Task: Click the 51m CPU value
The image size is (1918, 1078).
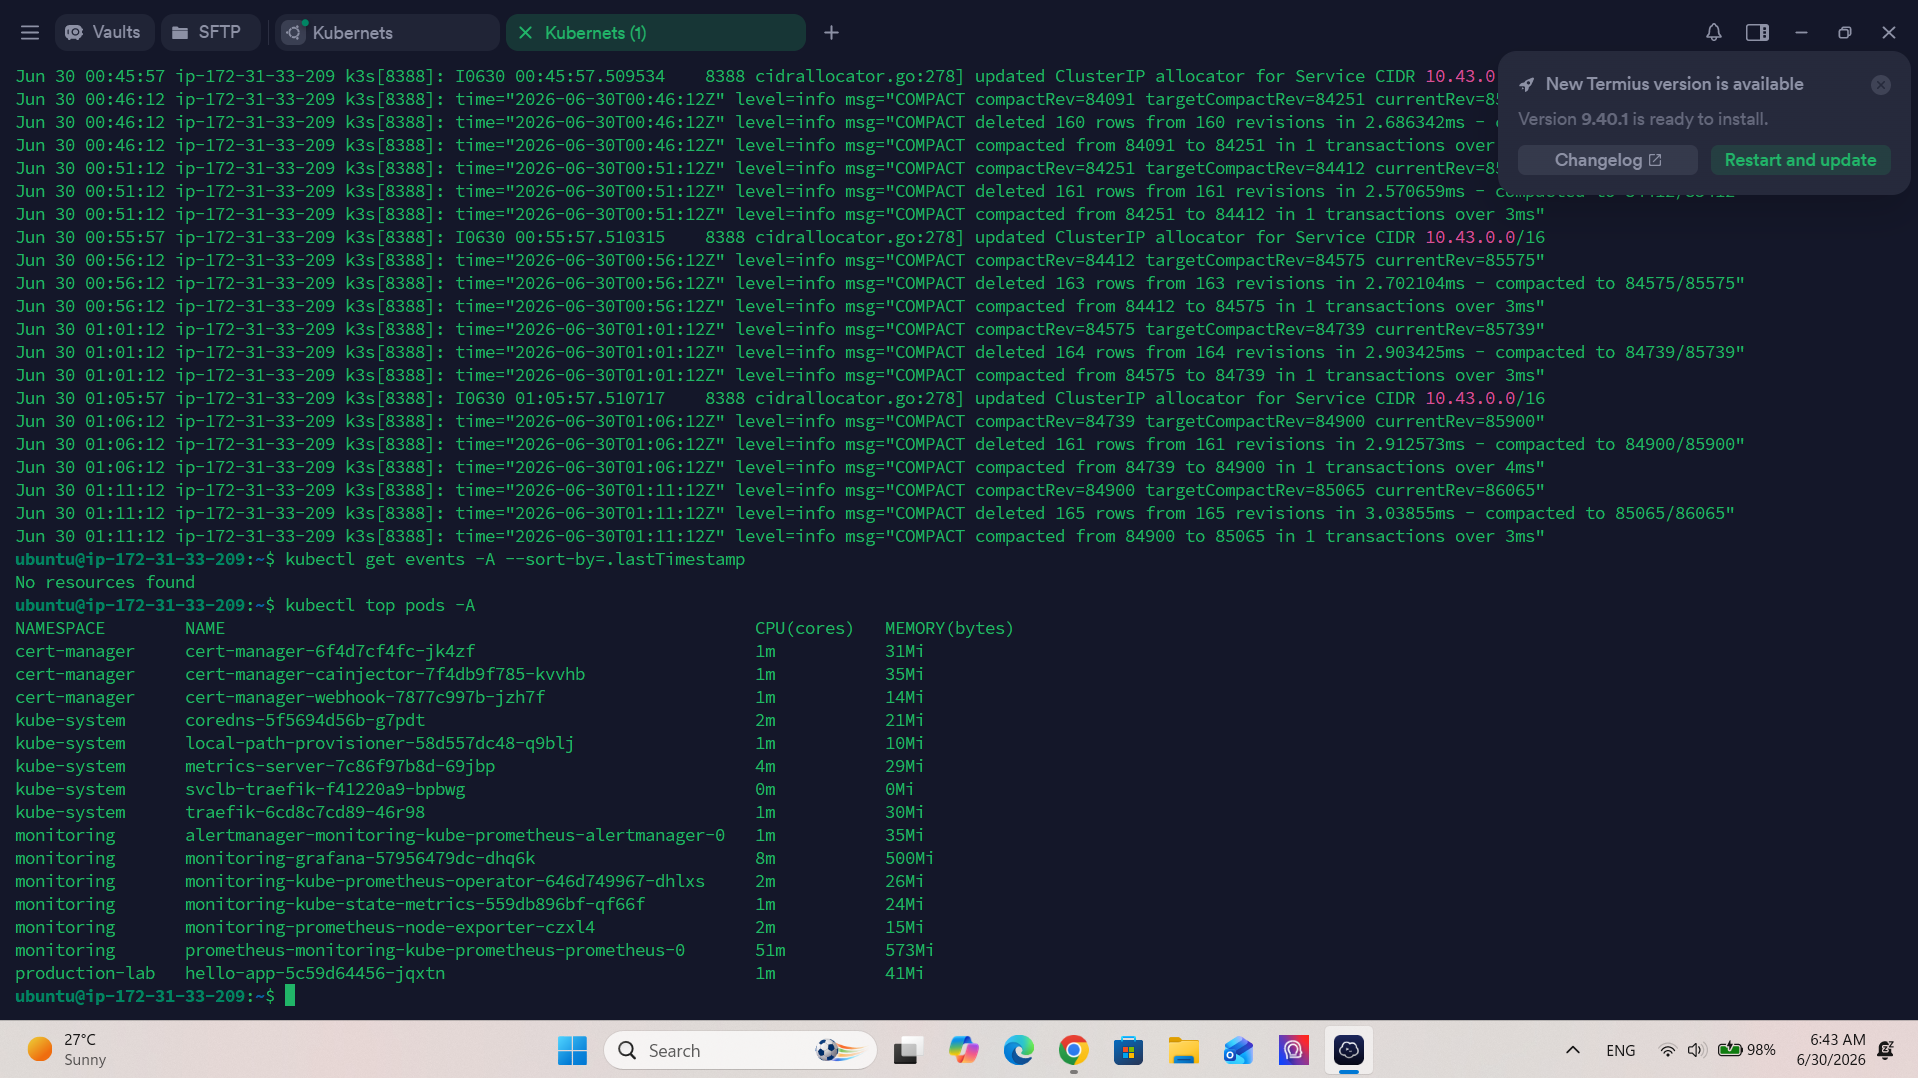Action: pos(770,950)
